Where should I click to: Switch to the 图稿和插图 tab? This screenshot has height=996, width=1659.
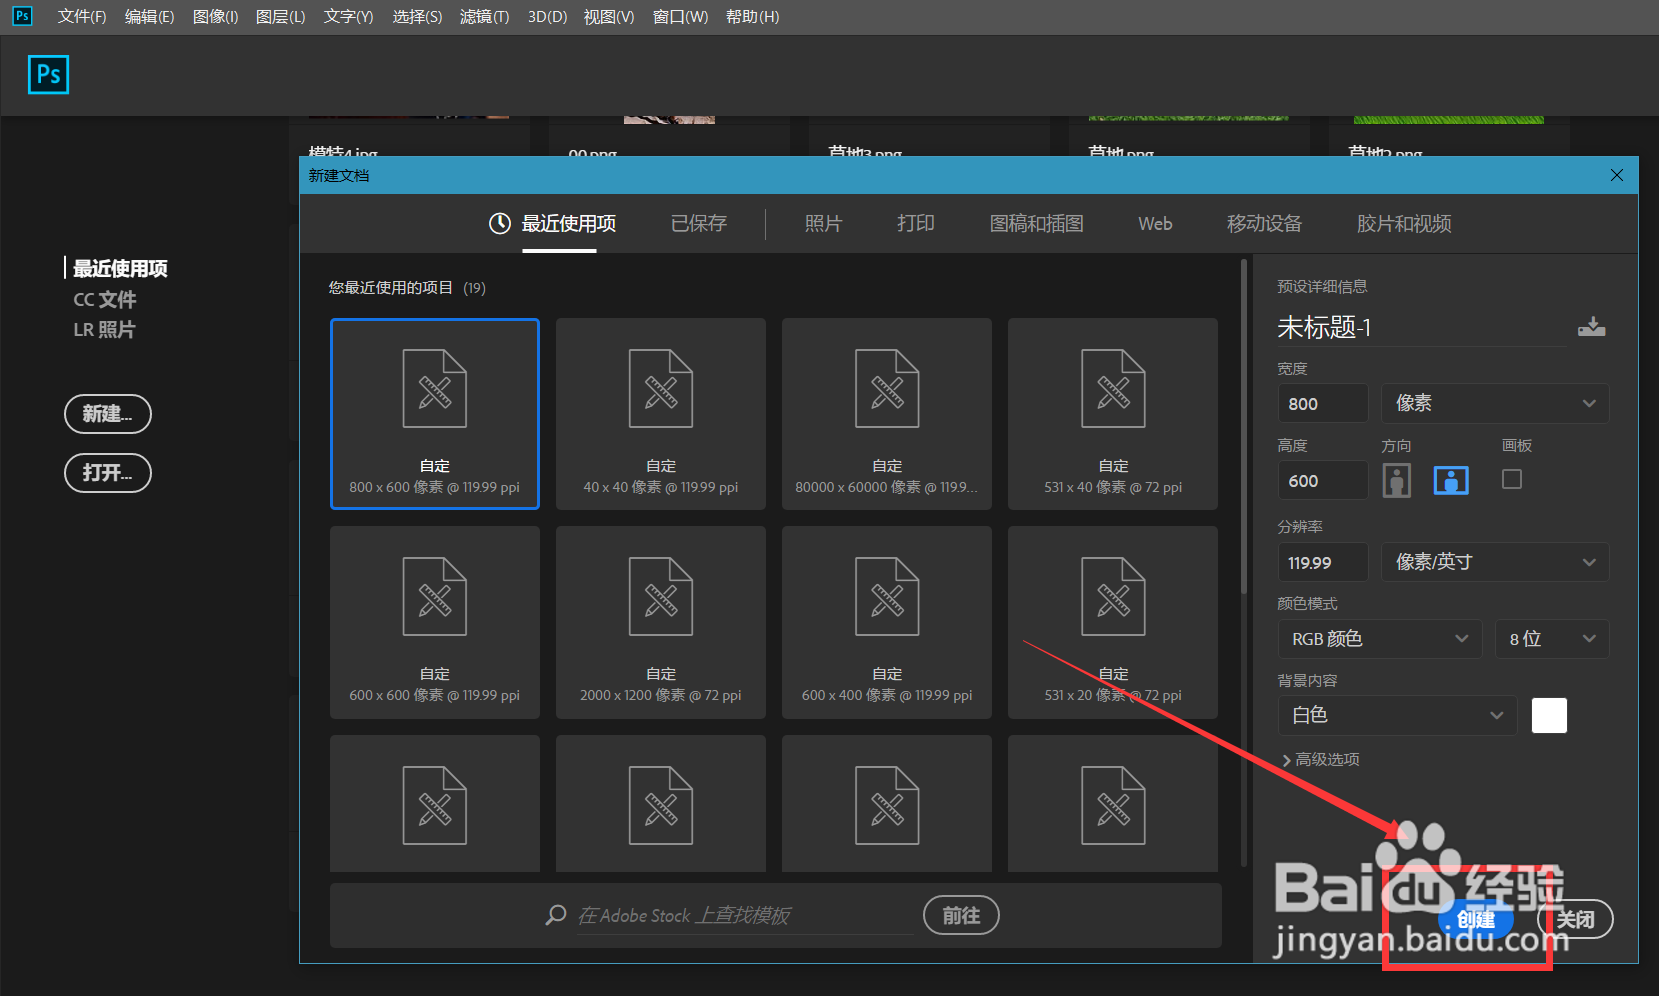click(x=1036, y=223)
